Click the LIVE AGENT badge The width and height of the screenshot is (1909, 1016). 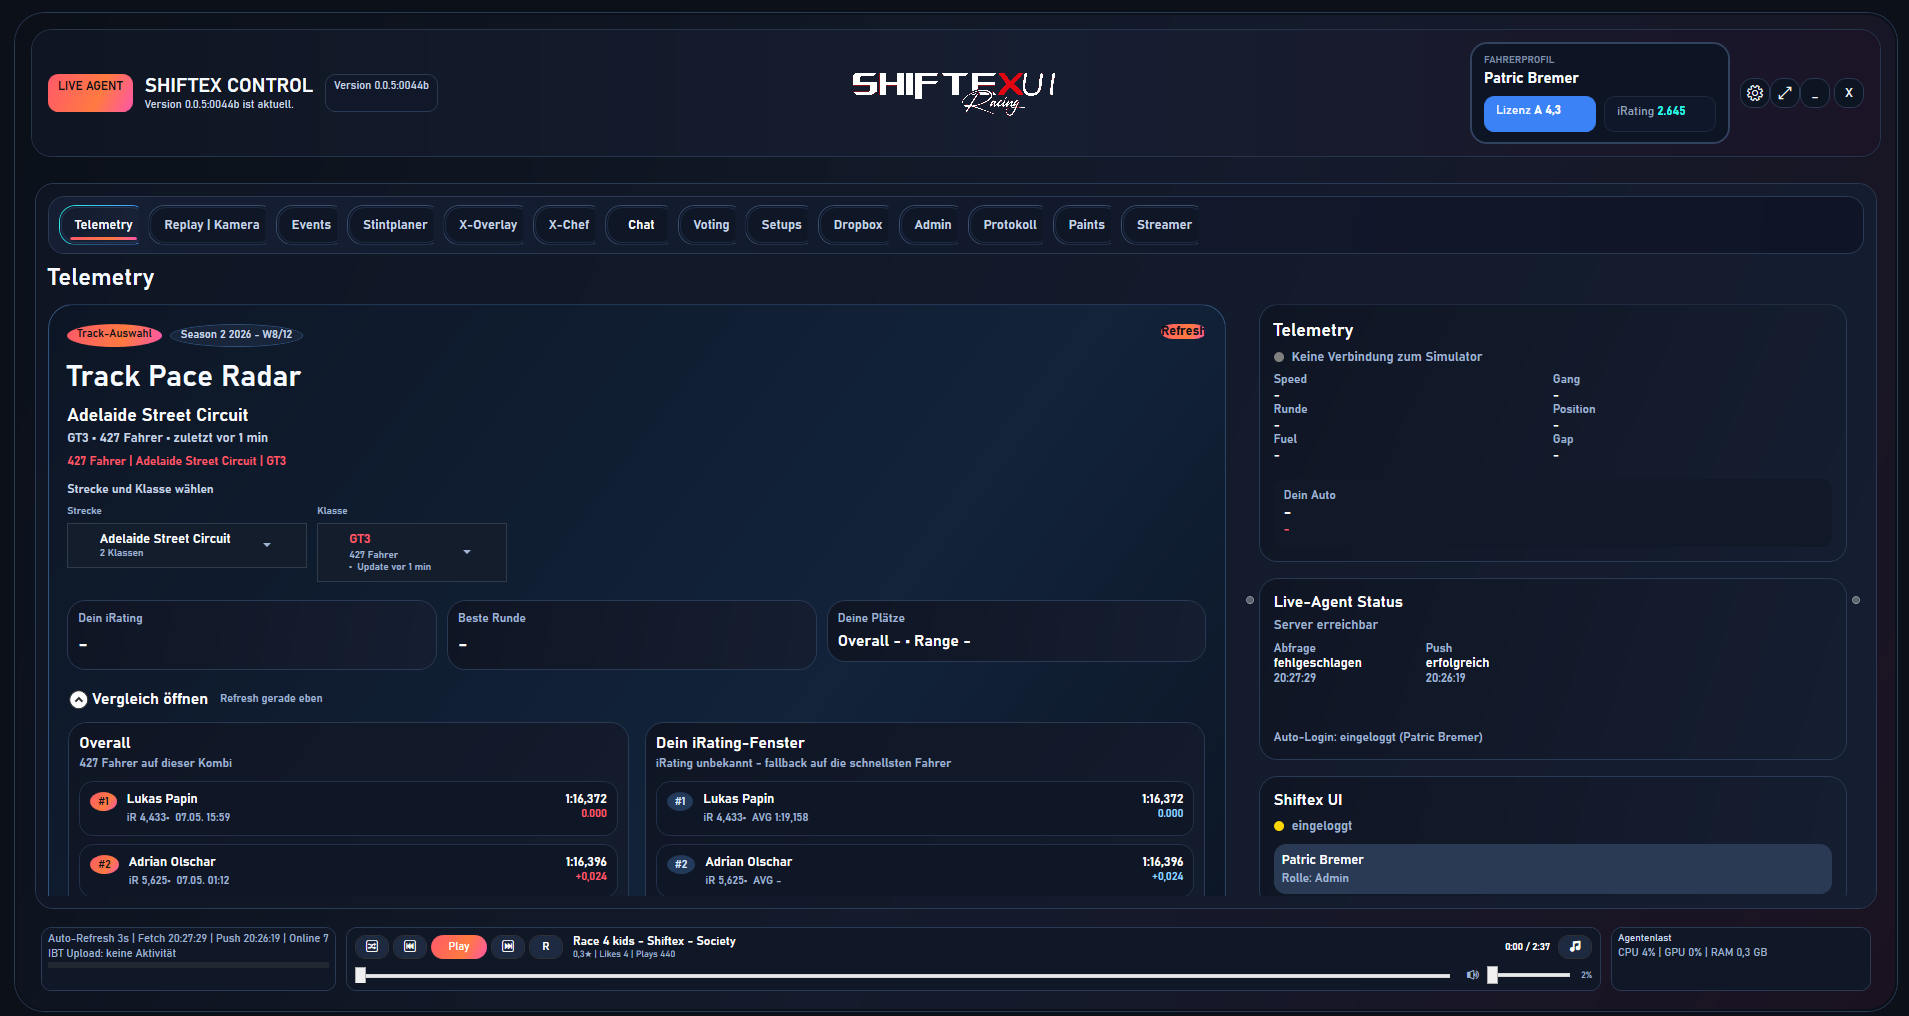click(90, 93)
